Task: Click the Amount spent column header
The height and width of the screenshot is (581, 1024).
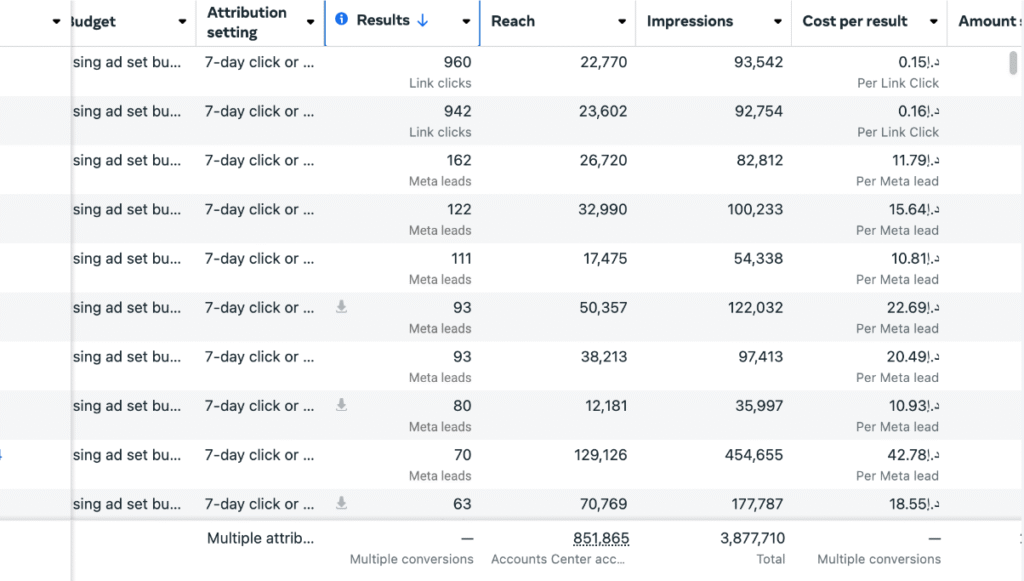Action: click(990, 21)
